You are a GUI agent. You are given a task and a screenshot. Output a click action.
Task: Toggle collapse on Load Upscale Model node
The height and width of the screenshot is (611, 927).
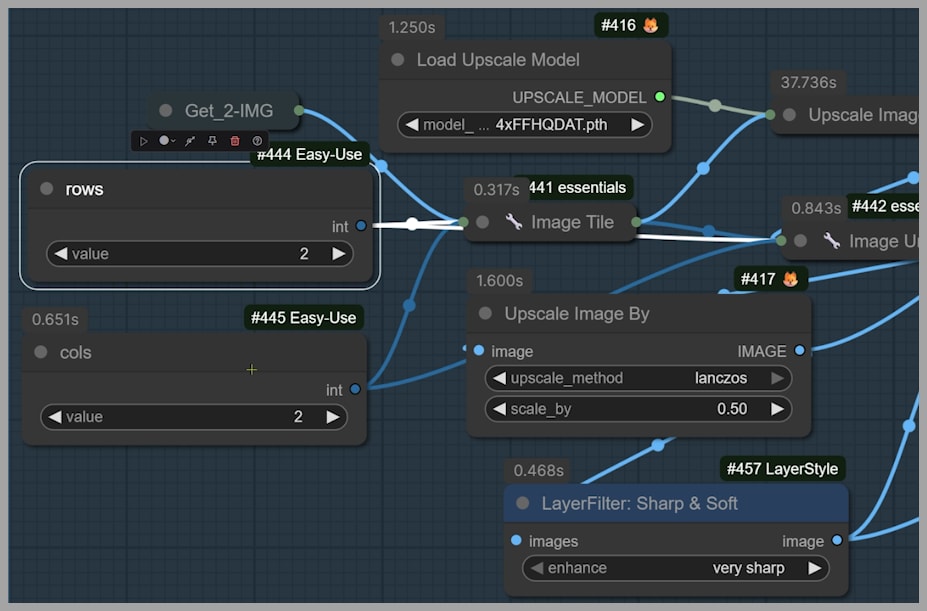coord(398,60)
